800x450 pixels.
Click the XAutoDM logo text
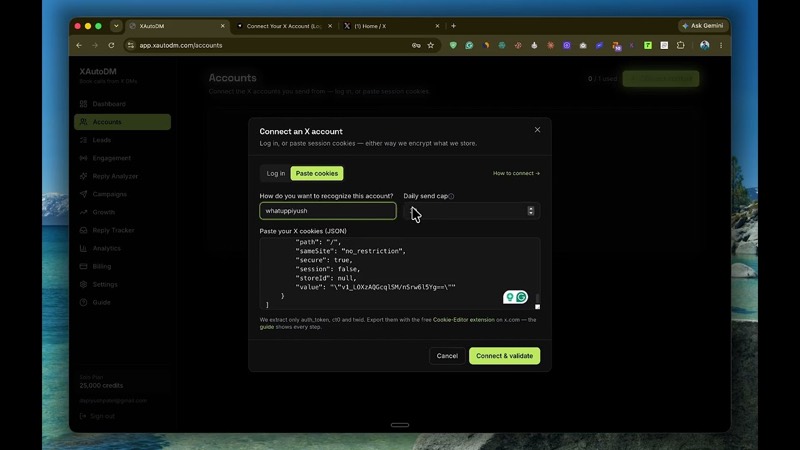click(x=98, y=71)
